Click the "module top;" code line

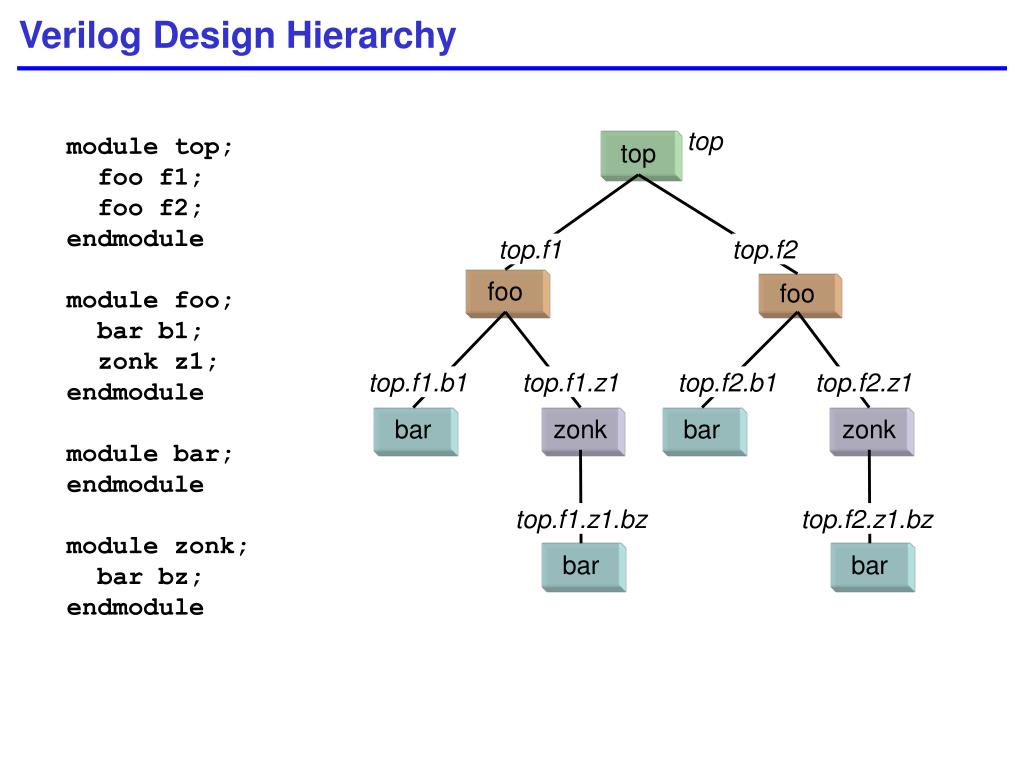[x=149, y=147]
